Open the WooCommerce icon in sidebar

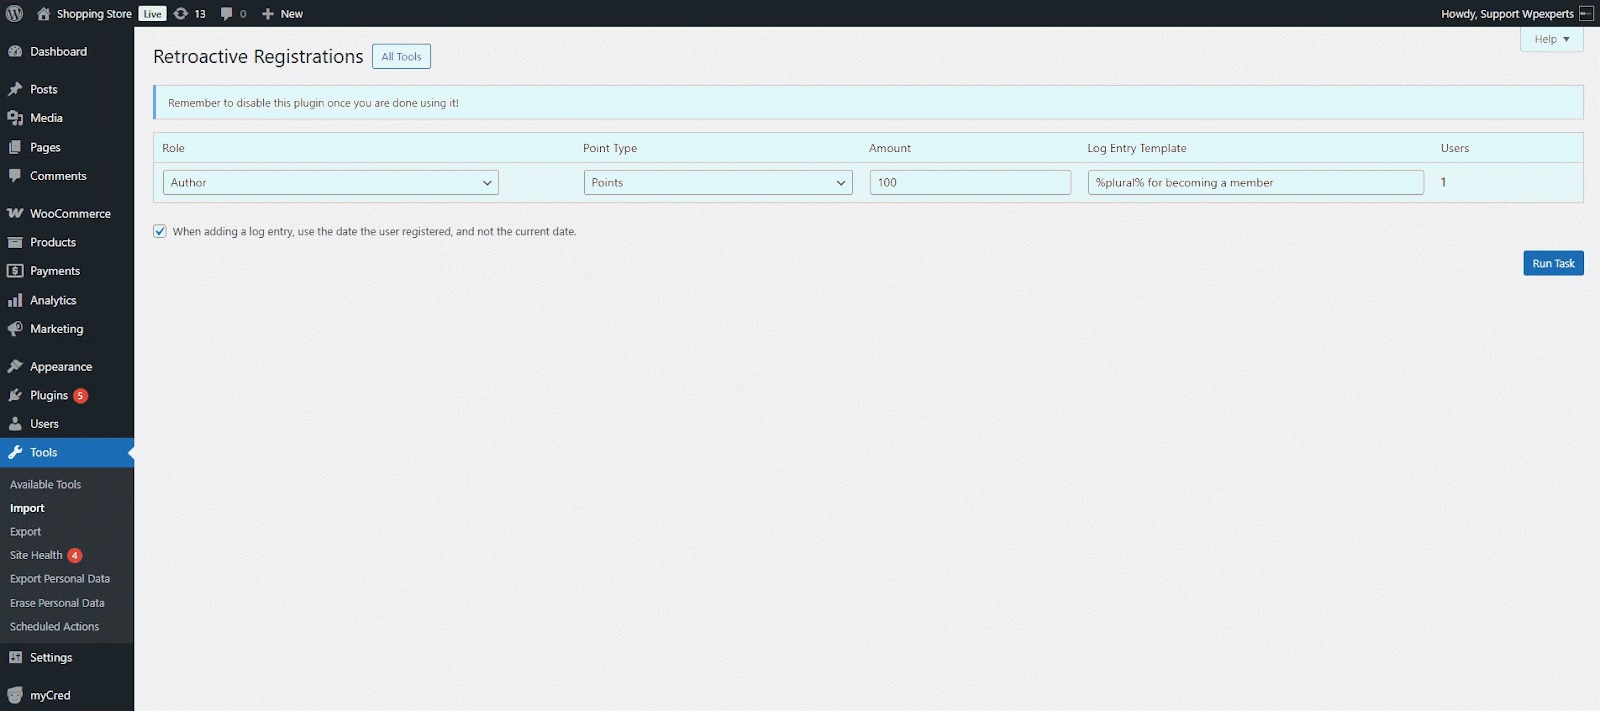point(15,213)
